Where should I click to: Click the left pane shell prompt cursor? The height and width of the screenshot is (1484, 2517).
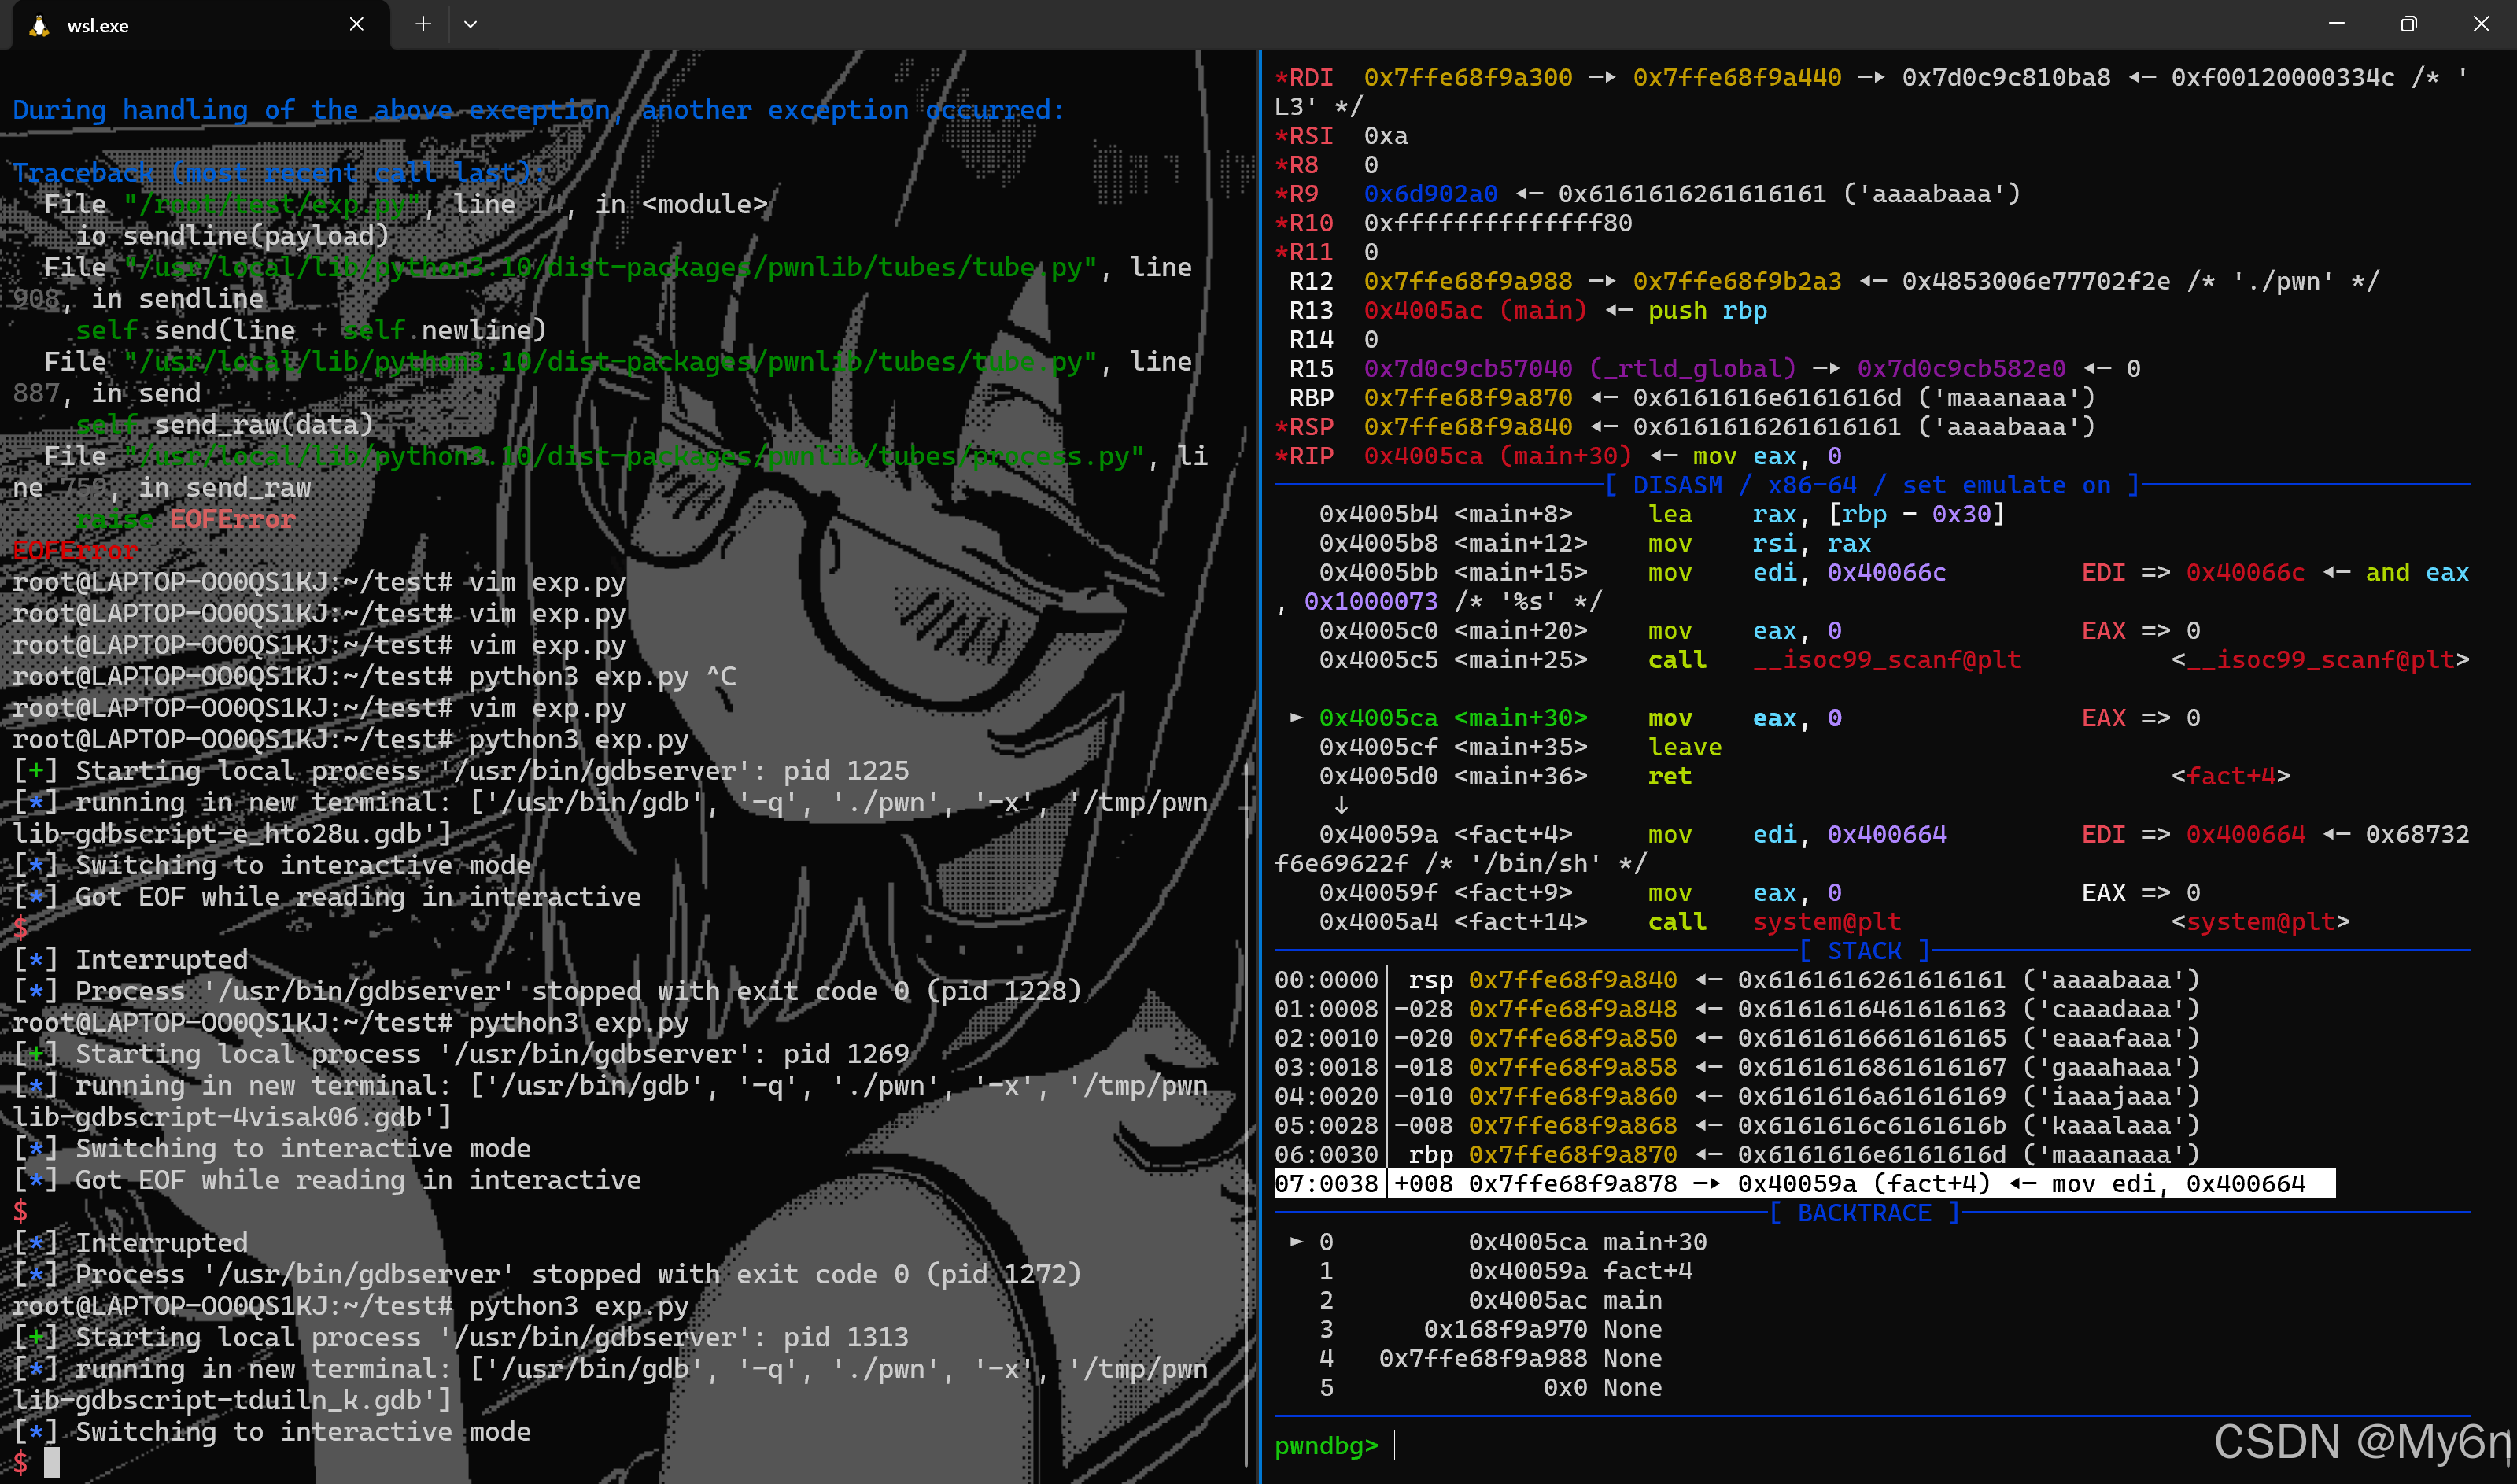(51, 1463)
